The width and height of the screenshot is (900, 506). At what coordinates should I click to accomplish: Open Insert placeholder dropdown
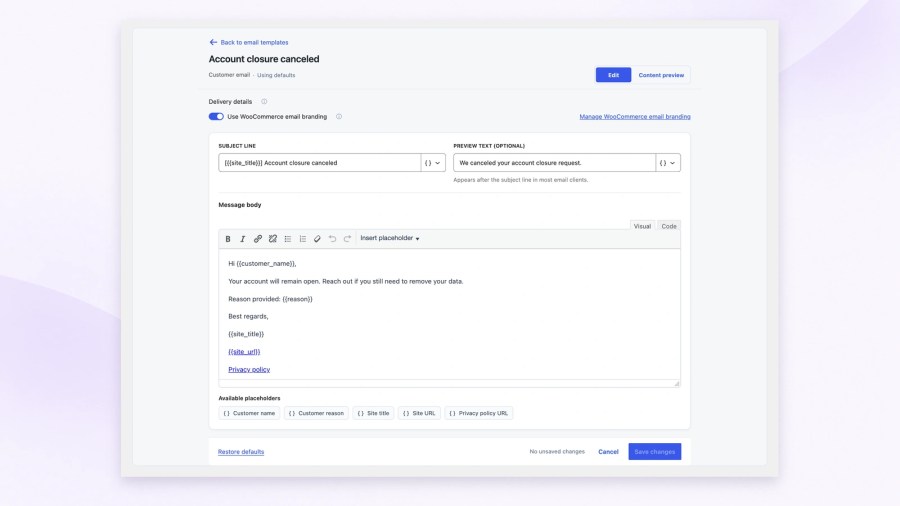point(390,238)
